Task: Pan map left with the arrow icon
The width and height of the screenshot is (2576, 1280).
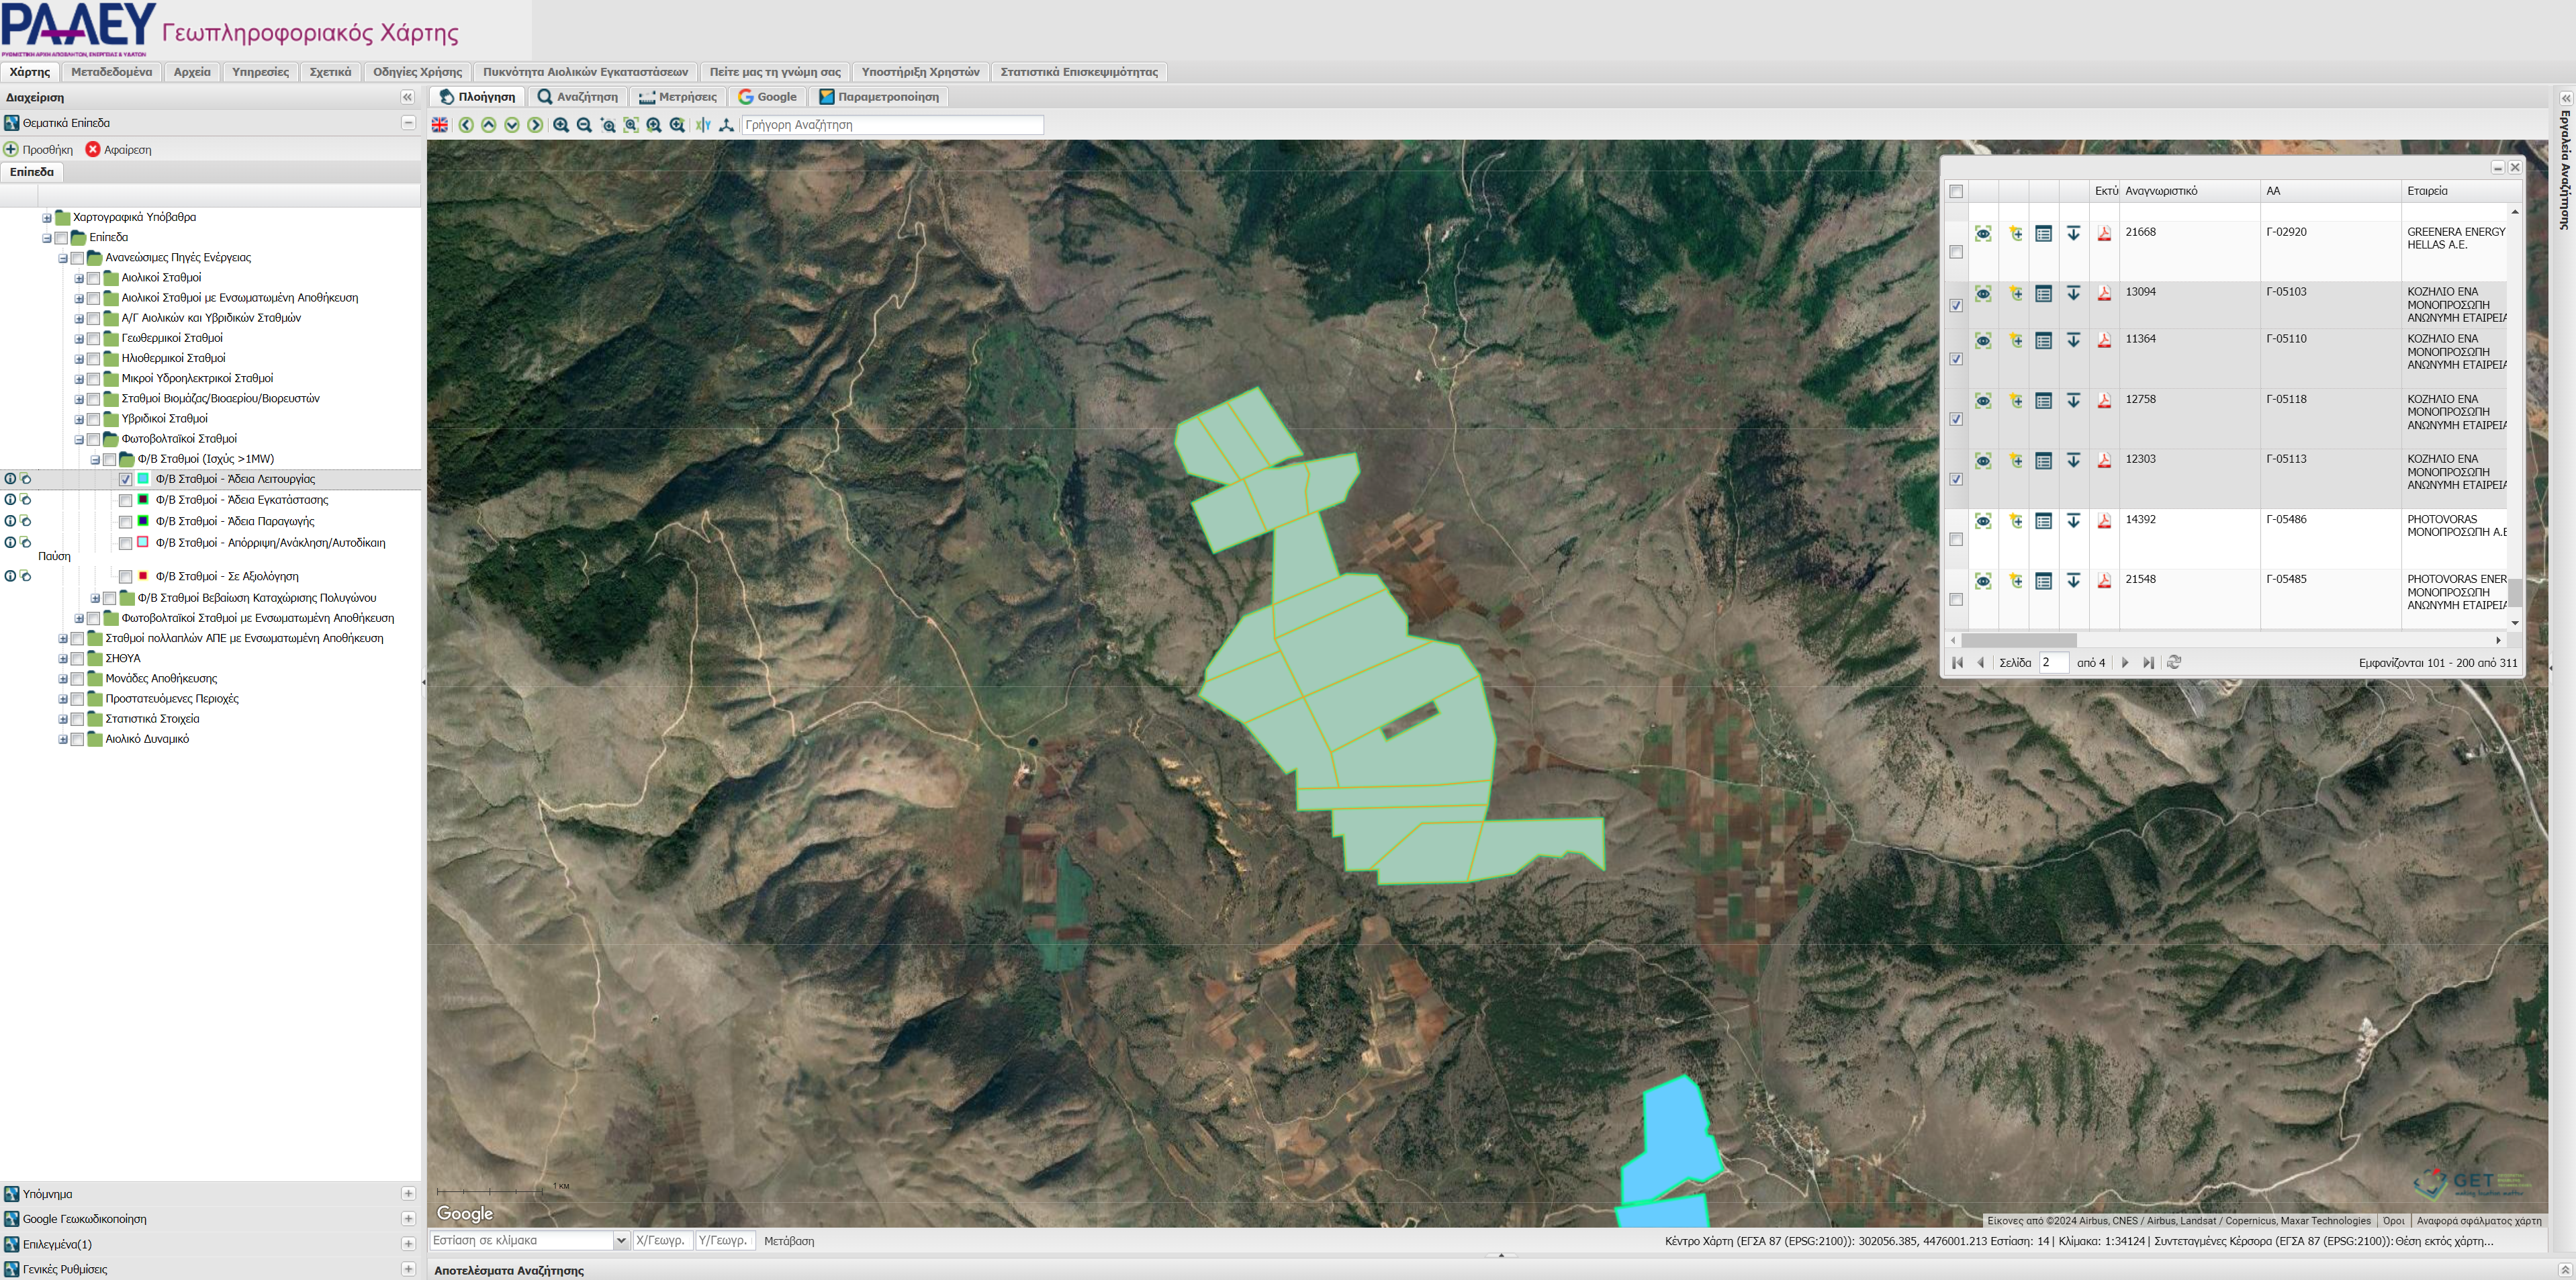Action: [466, 125]
